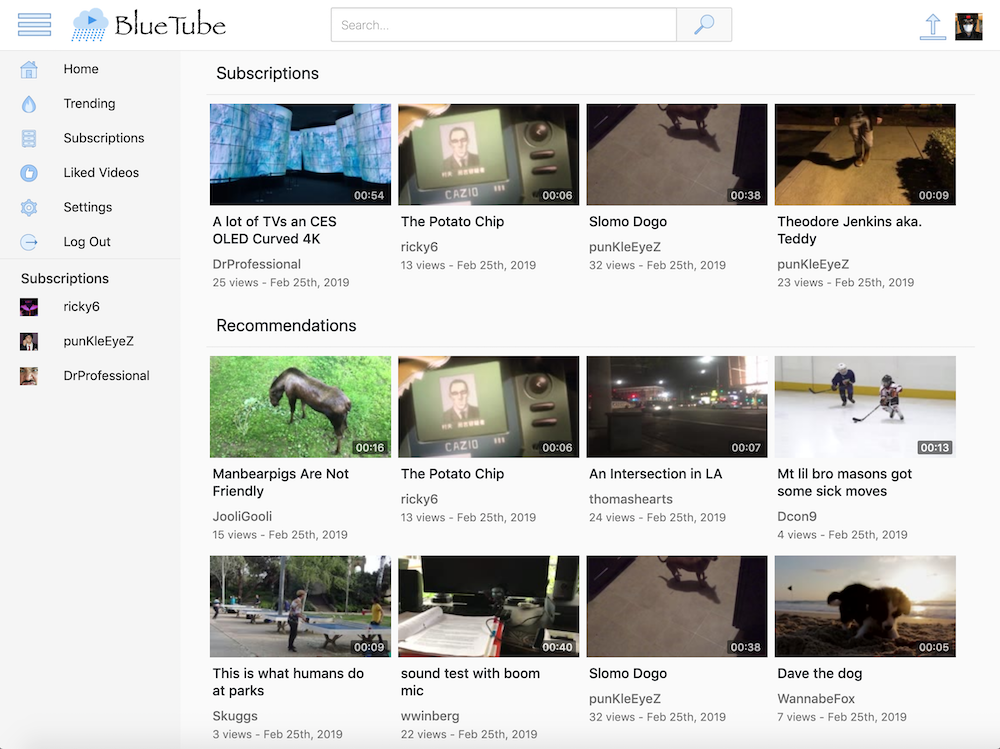The width and height of the screenshot is (1000, 749).
Task: Visit punKleEyeZ channel under Slomo Dogo
Action: pos(626,246)
